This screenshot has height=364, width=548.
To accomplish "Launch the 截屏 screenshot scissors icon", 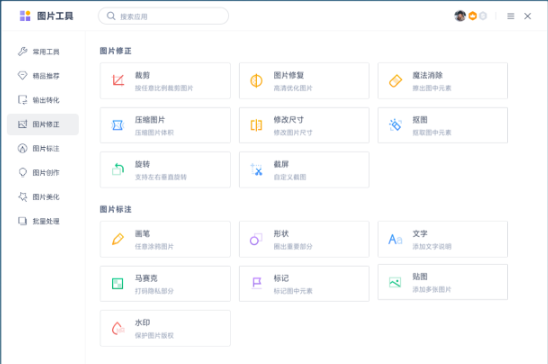I will coord(257,169).
